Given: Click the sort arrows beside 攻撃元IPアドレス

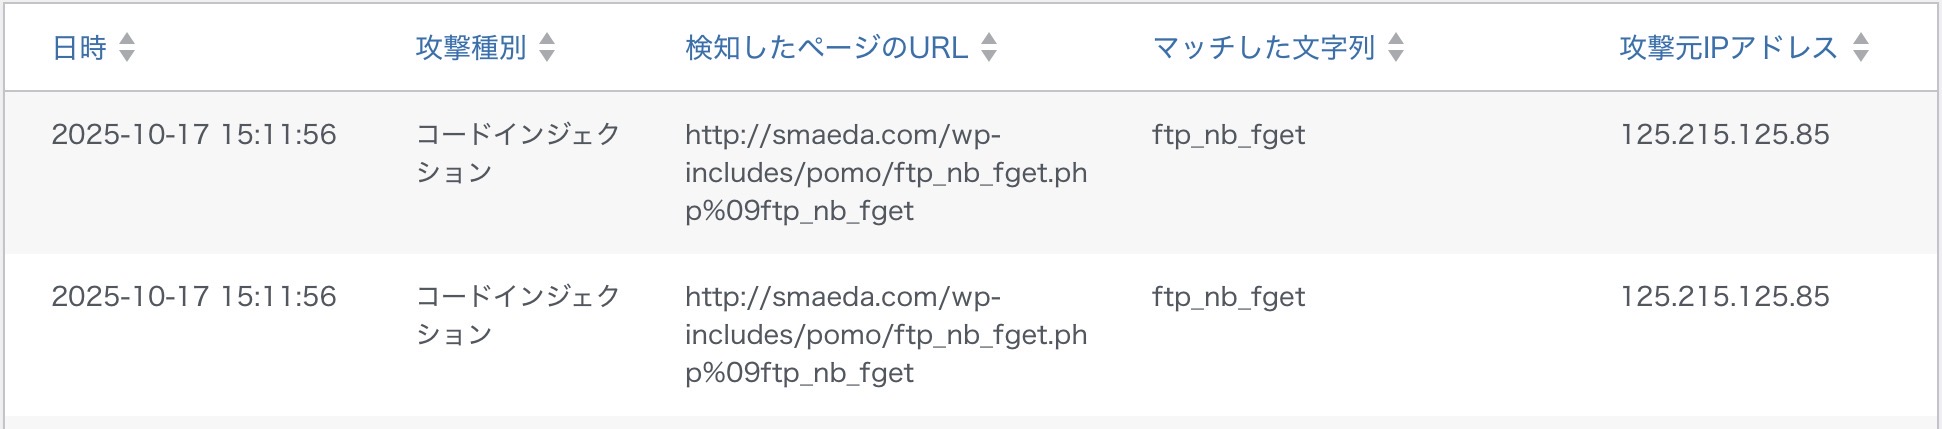Looking at the screenshot, I should pos(1860,47).
